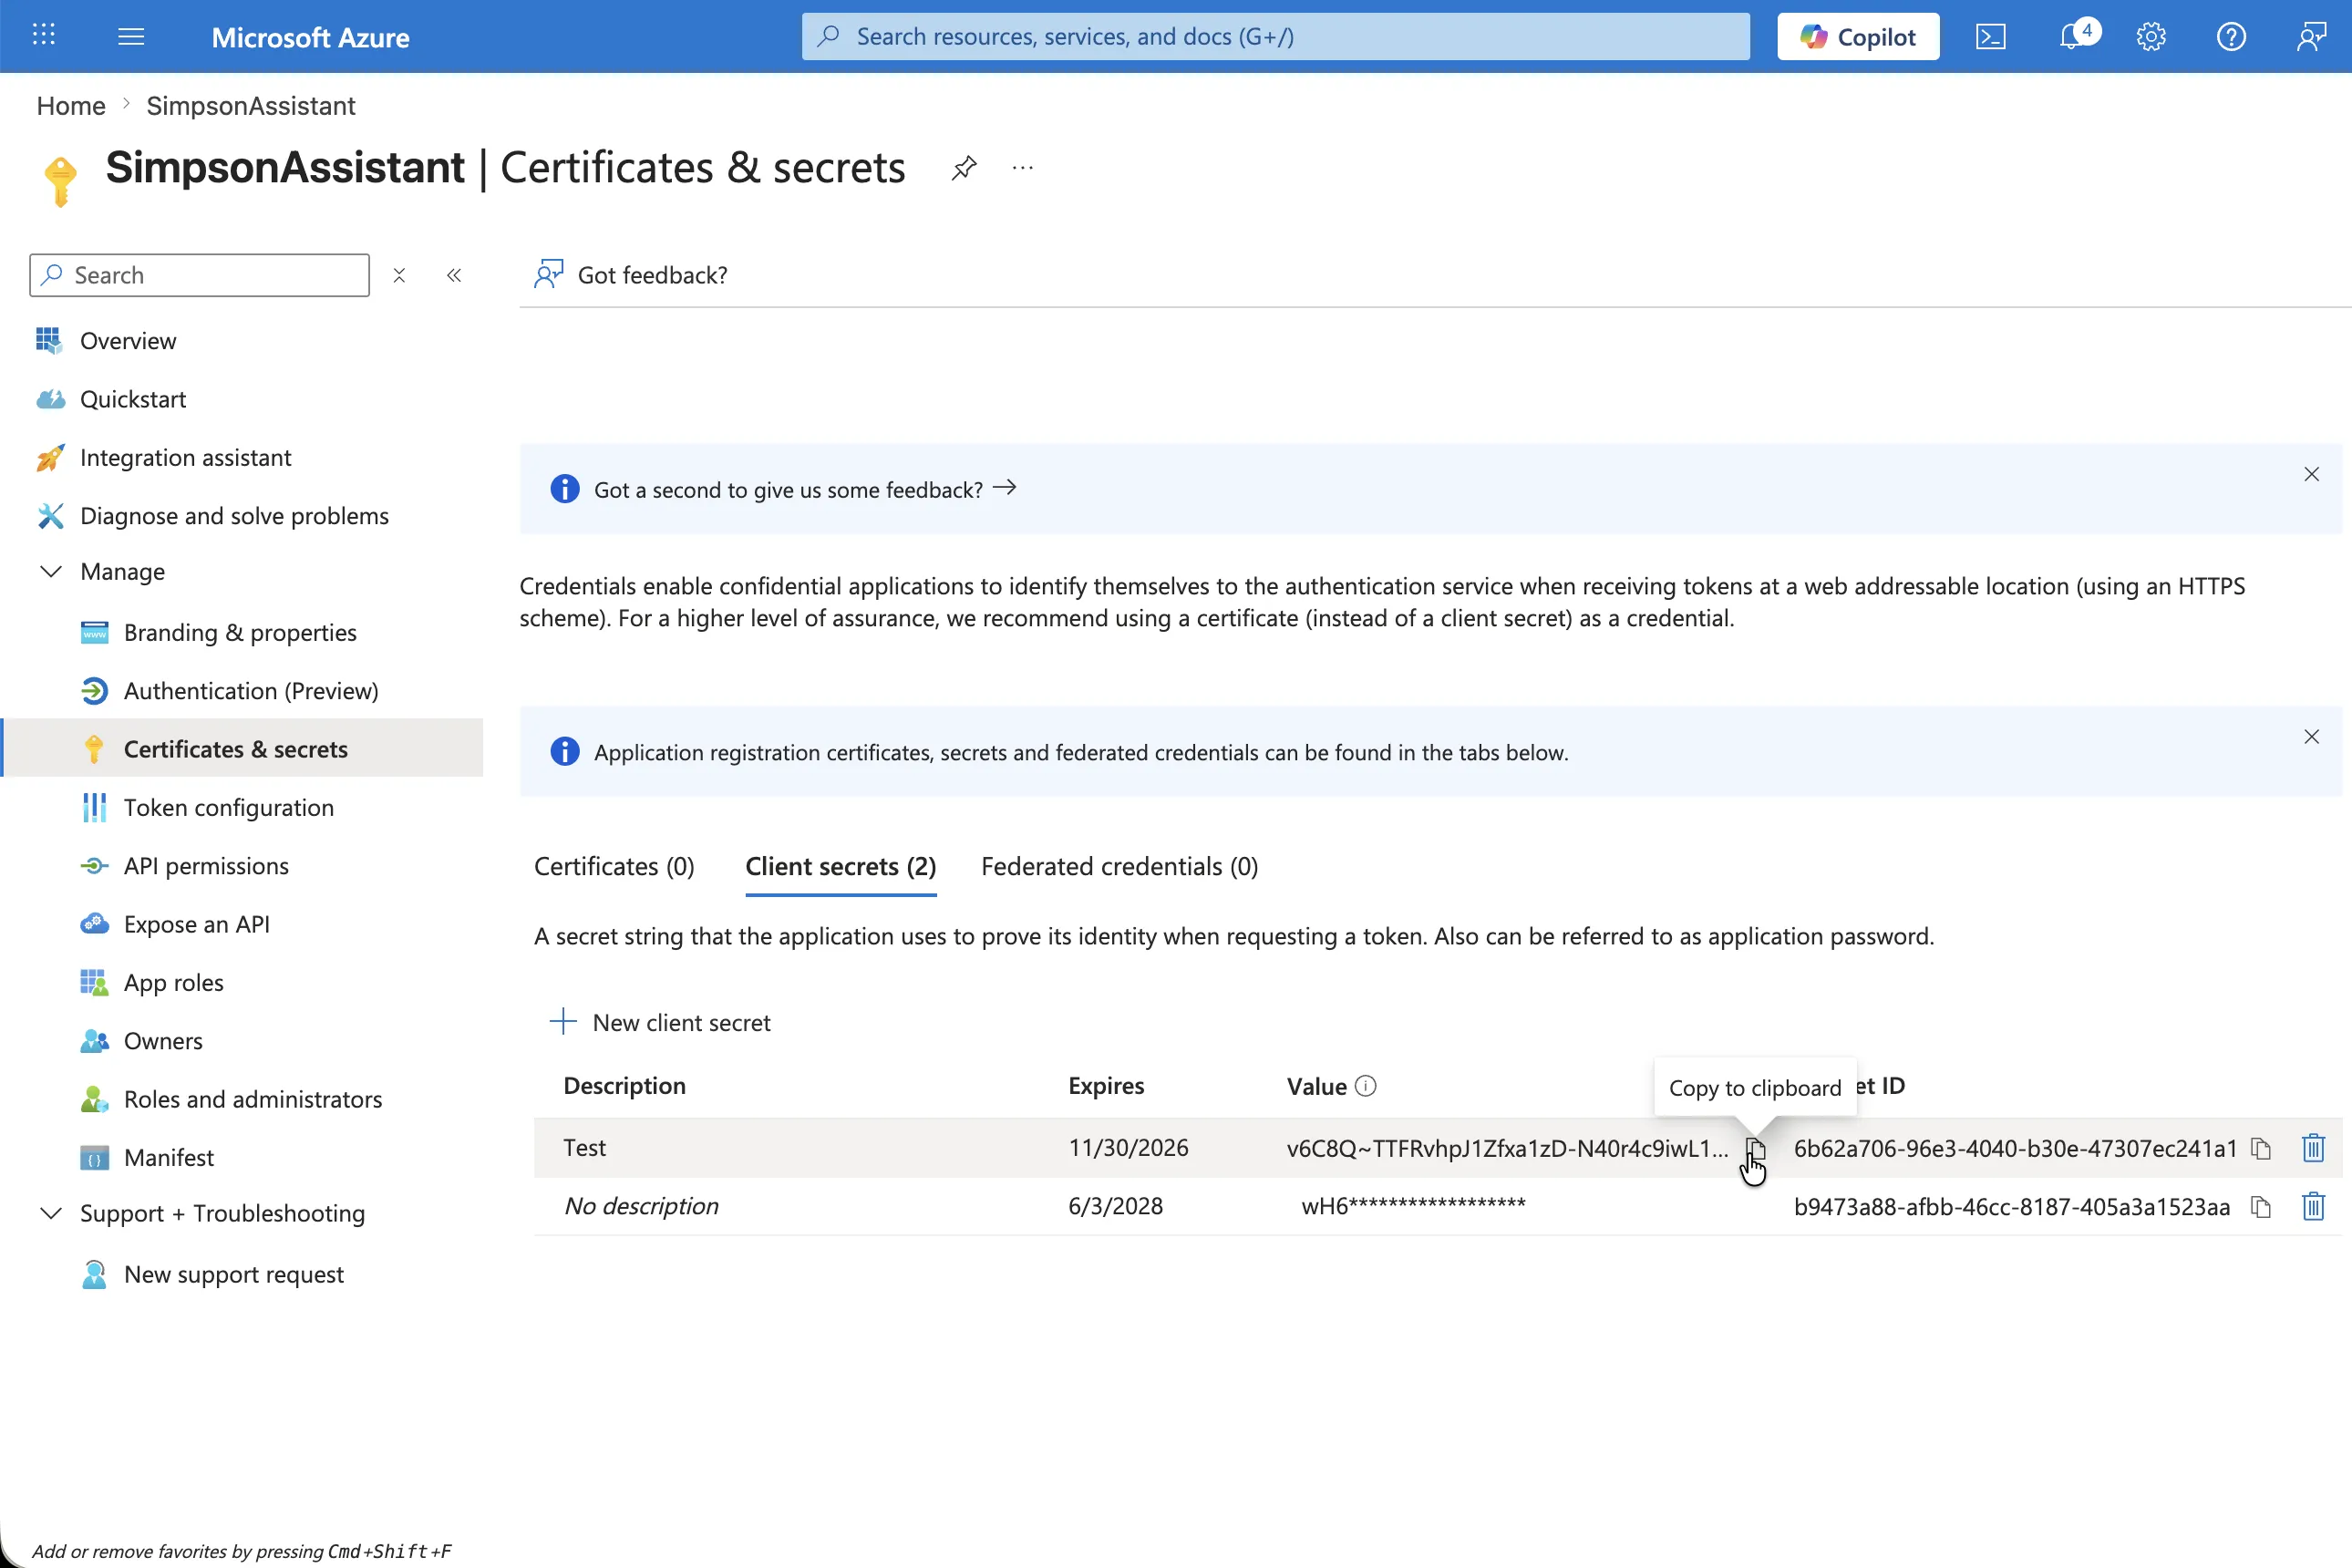Screen dimensions: 2352x1568
Task: Select the 6/3/2028 expiry cell
Action: [1115, 1206]
